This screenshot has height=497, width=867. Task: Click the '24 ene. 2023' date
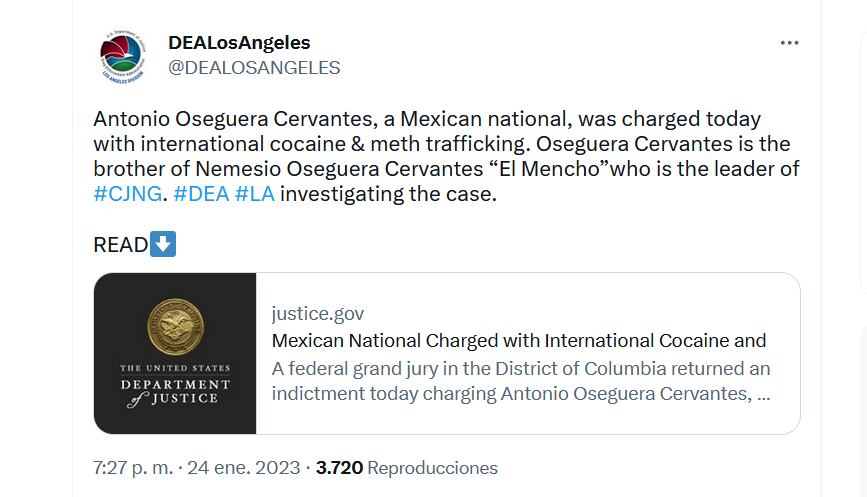point(243,467)
